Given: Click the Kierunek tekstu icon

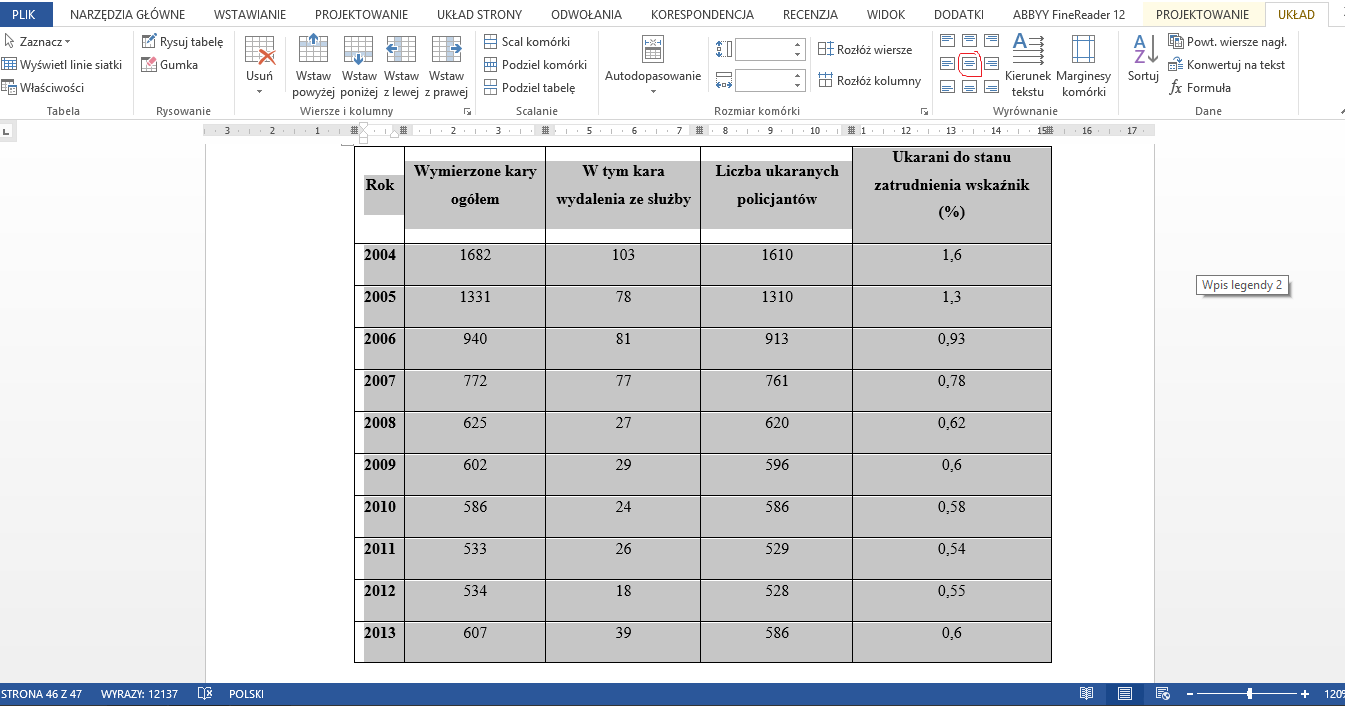Looking at the screenshot, I should 1027,66.
